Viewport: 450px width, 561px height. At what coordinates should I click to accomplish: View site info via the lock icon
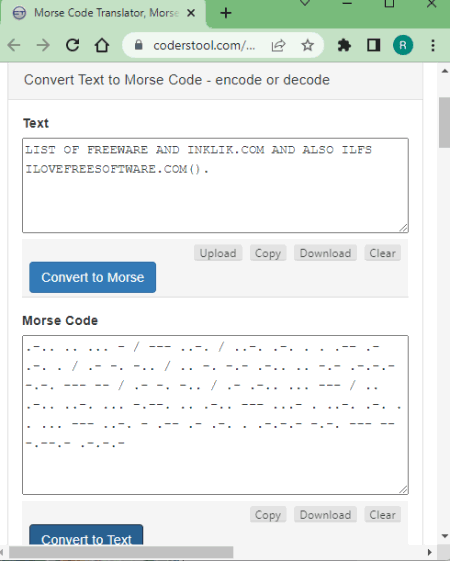(139, 45)
